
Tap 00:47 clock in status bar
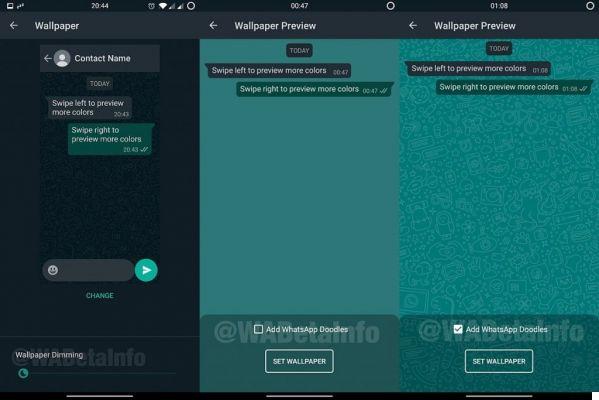[299, 6]
